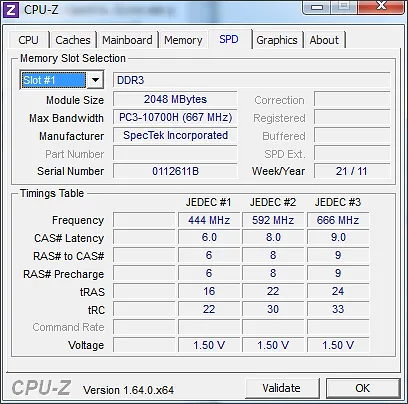The height and width of the screenshot is (404, 408).
Task: Click the Validate button
Action: coord(282,388)
